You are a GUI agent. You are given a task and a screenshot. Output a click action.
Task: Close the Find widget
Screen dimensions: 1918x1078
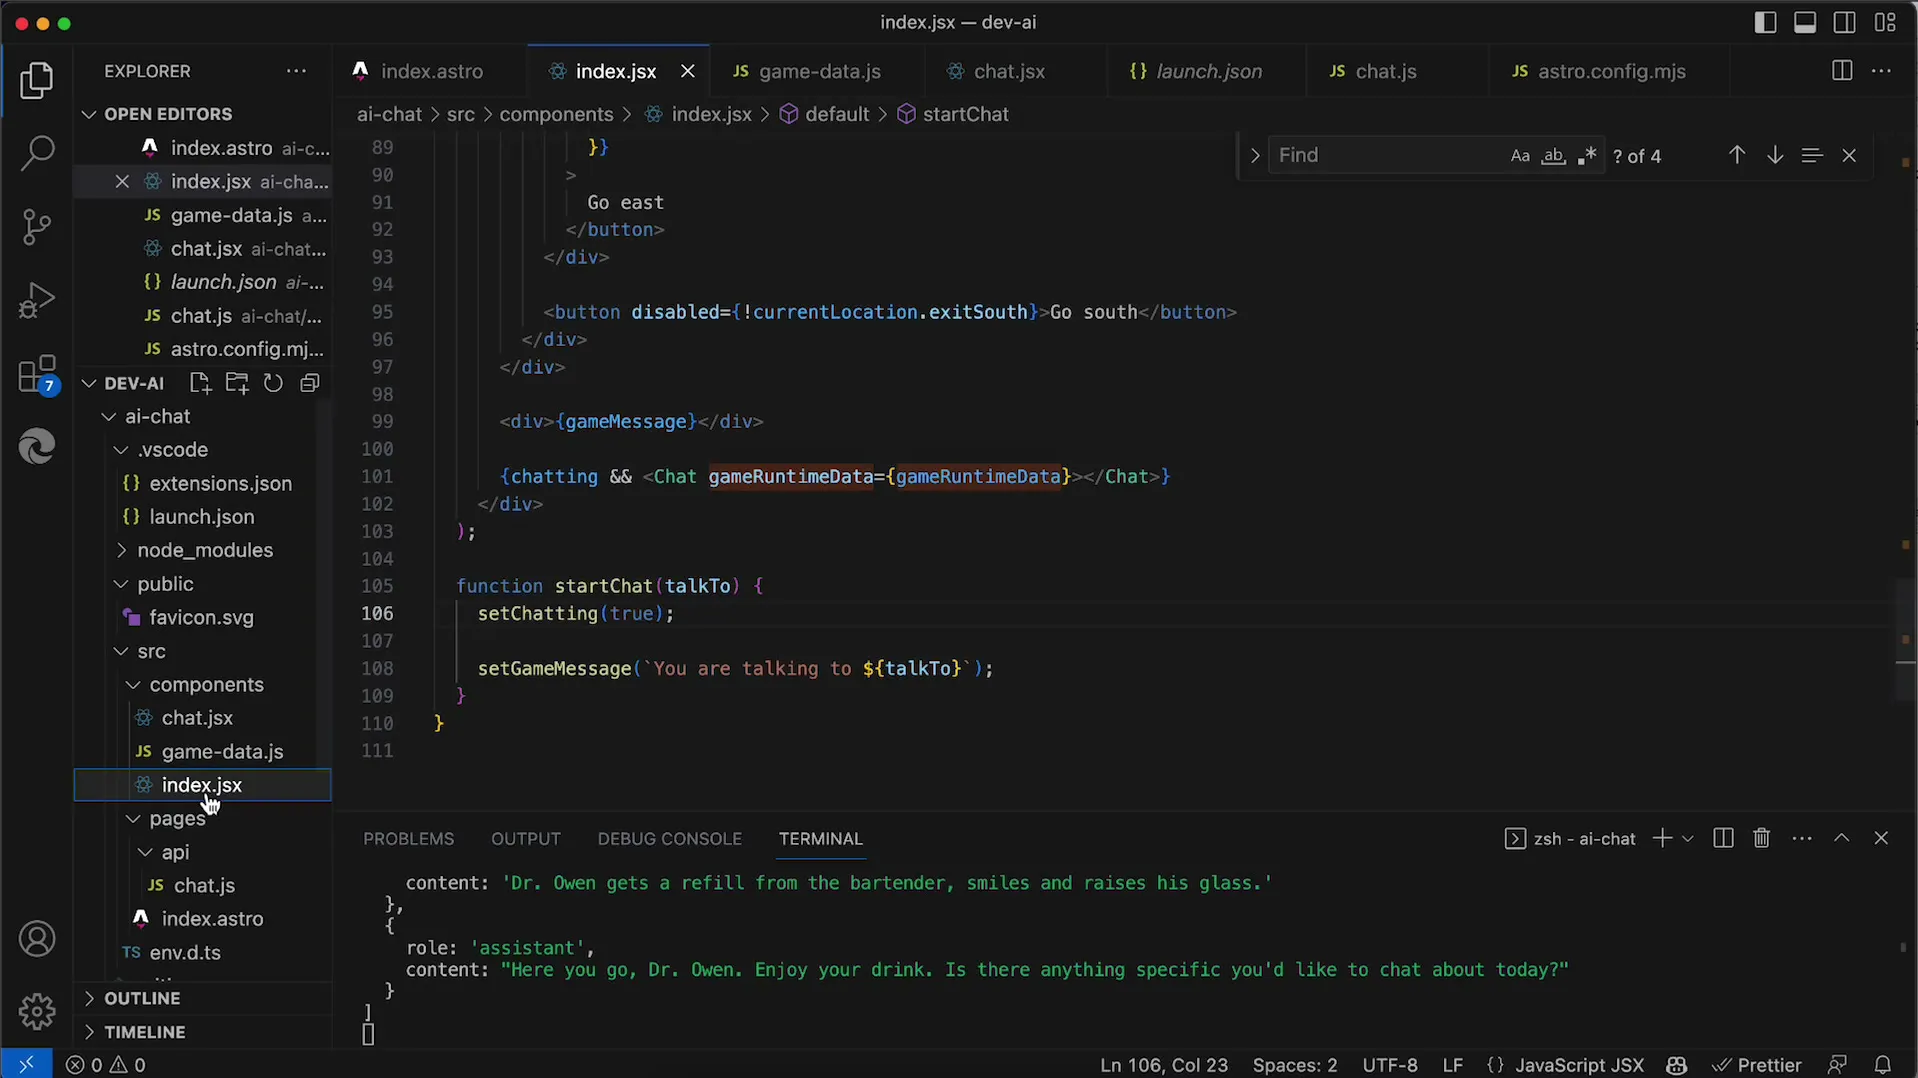[x=1849, y=155]
